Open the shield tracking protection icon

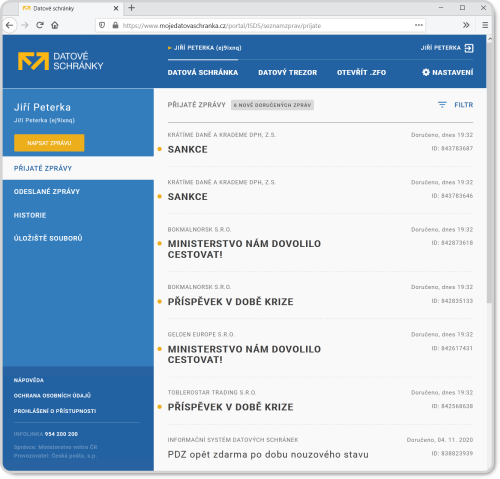(x=102, y=25)
